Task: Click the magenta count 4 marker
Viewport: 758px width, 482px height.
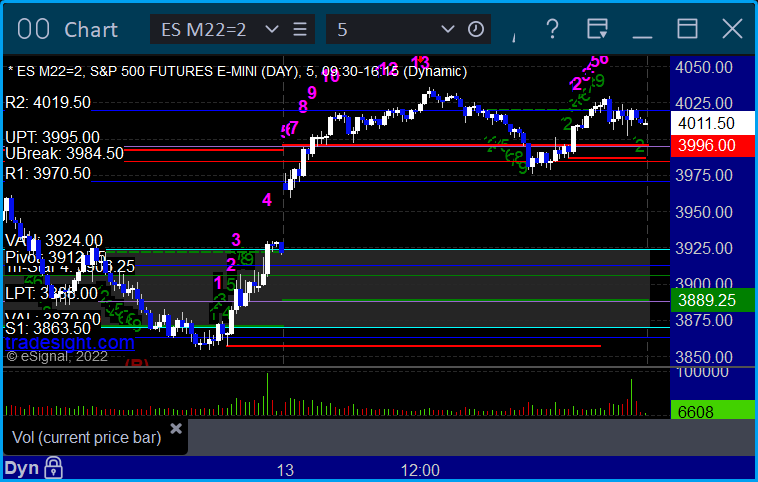Action: pos(267,200)
